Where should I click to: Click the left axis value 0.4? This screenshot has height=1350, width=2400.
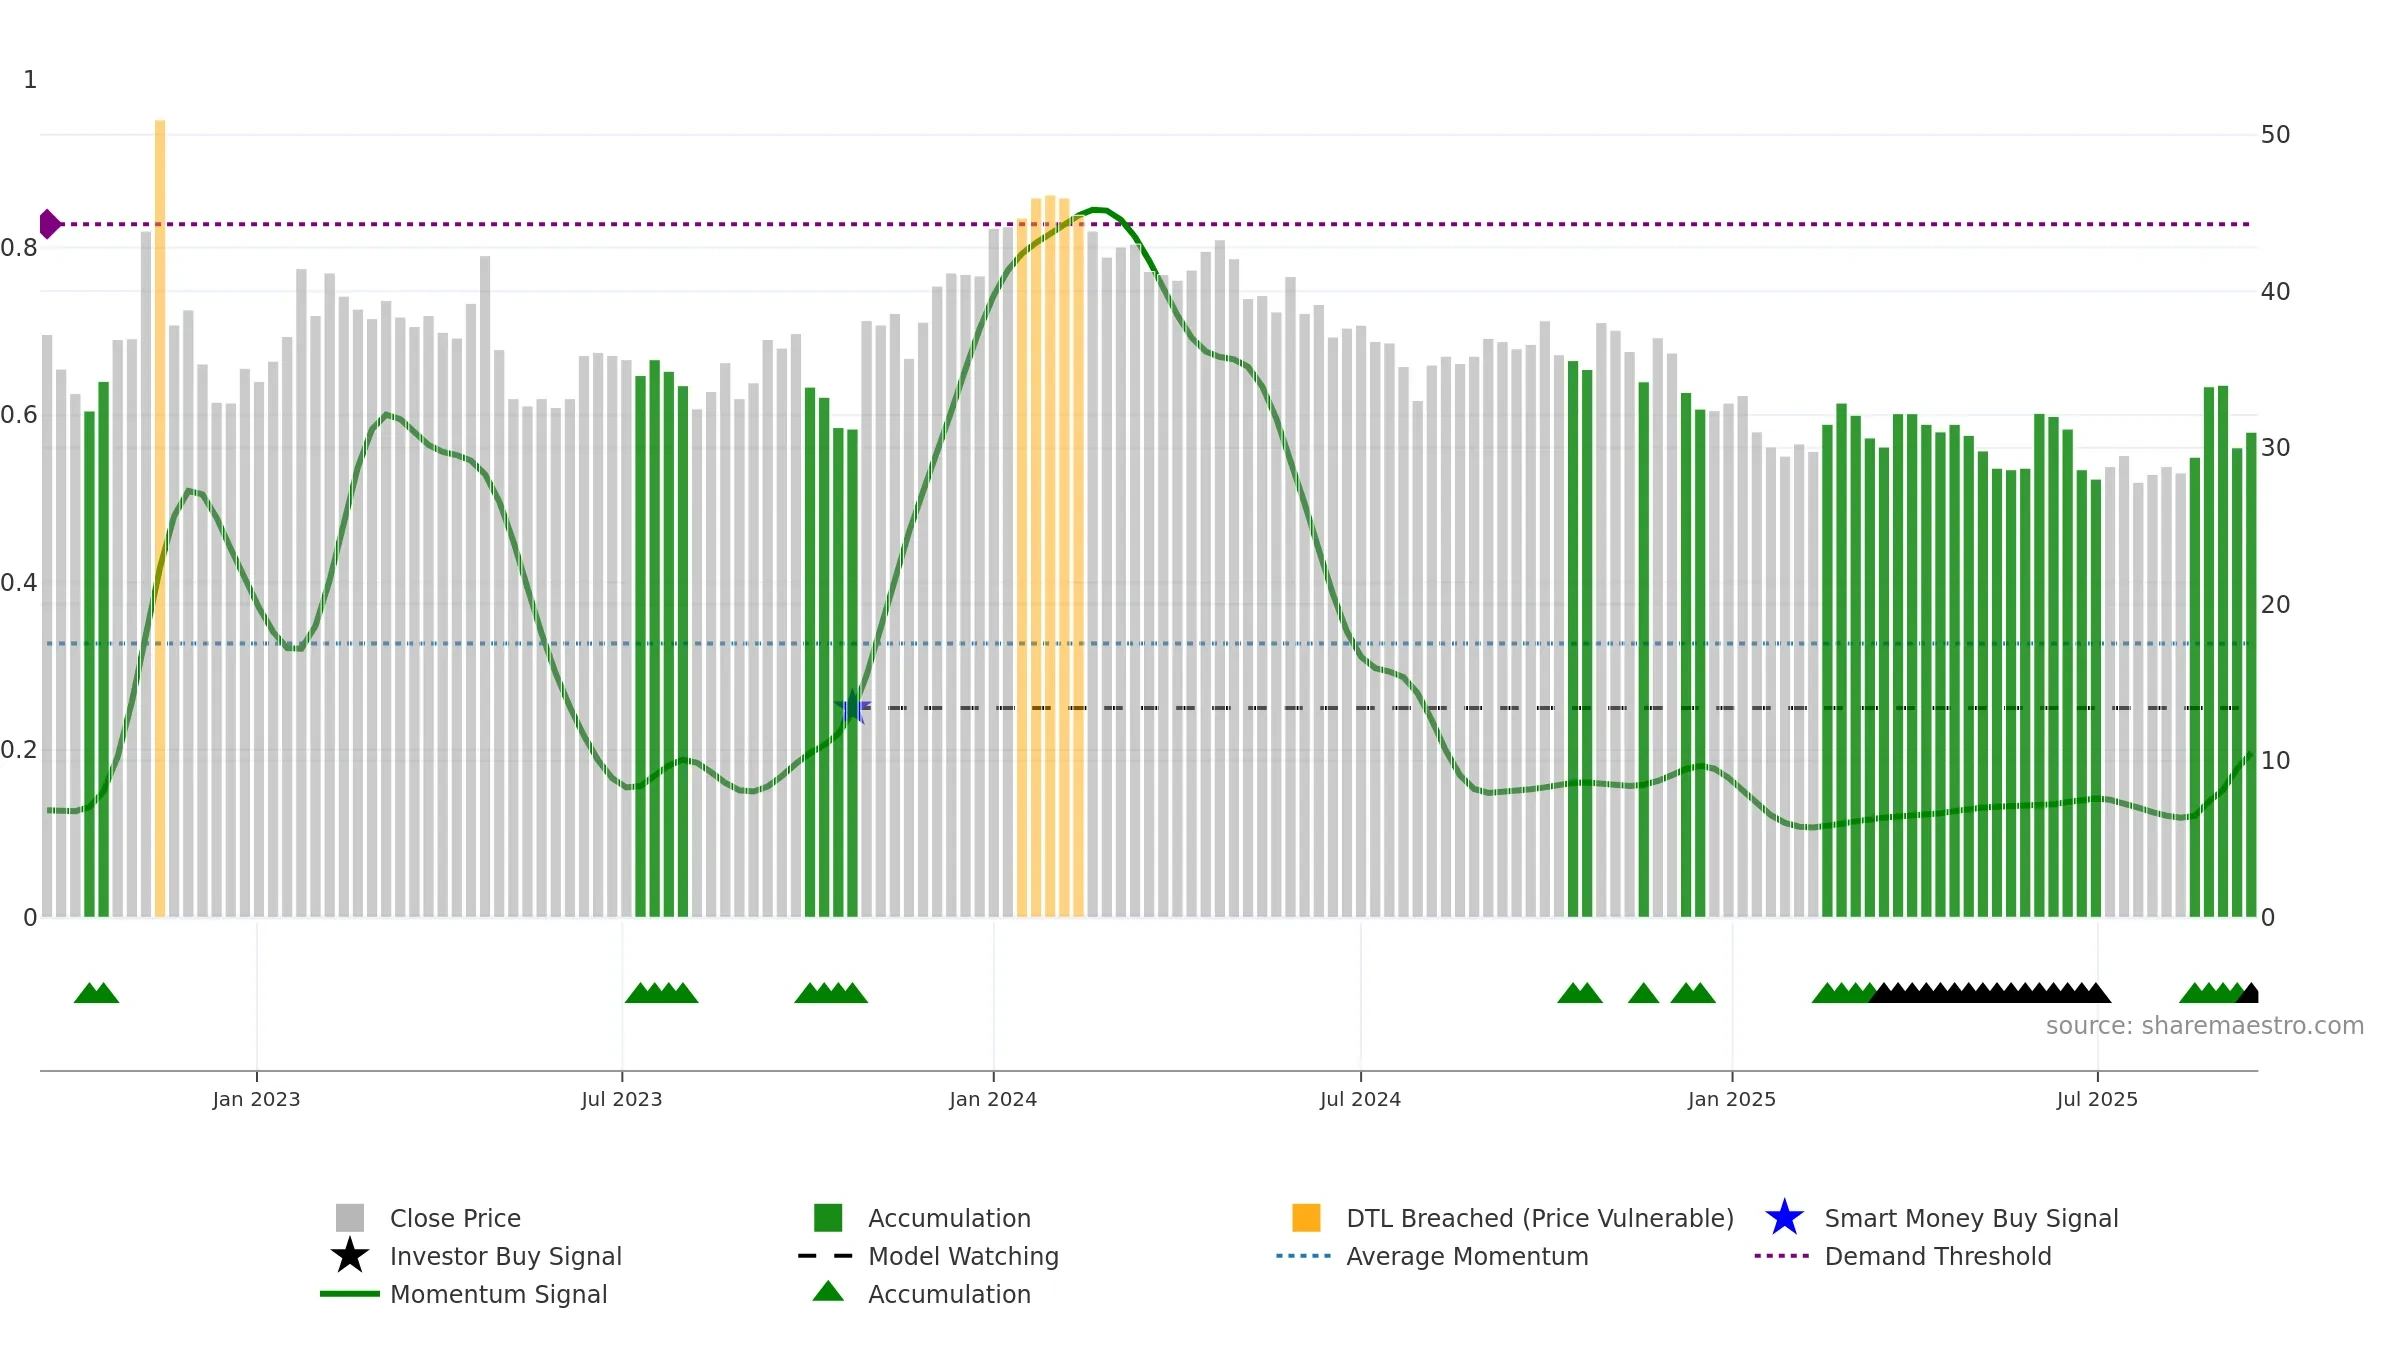[x=19, y=582]
